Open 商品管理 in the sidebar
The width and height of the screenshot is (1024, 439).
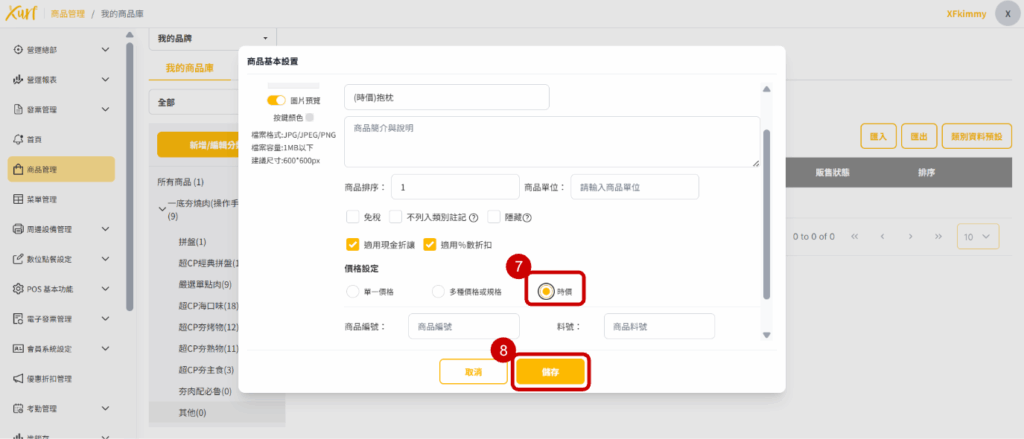[60, 169]
